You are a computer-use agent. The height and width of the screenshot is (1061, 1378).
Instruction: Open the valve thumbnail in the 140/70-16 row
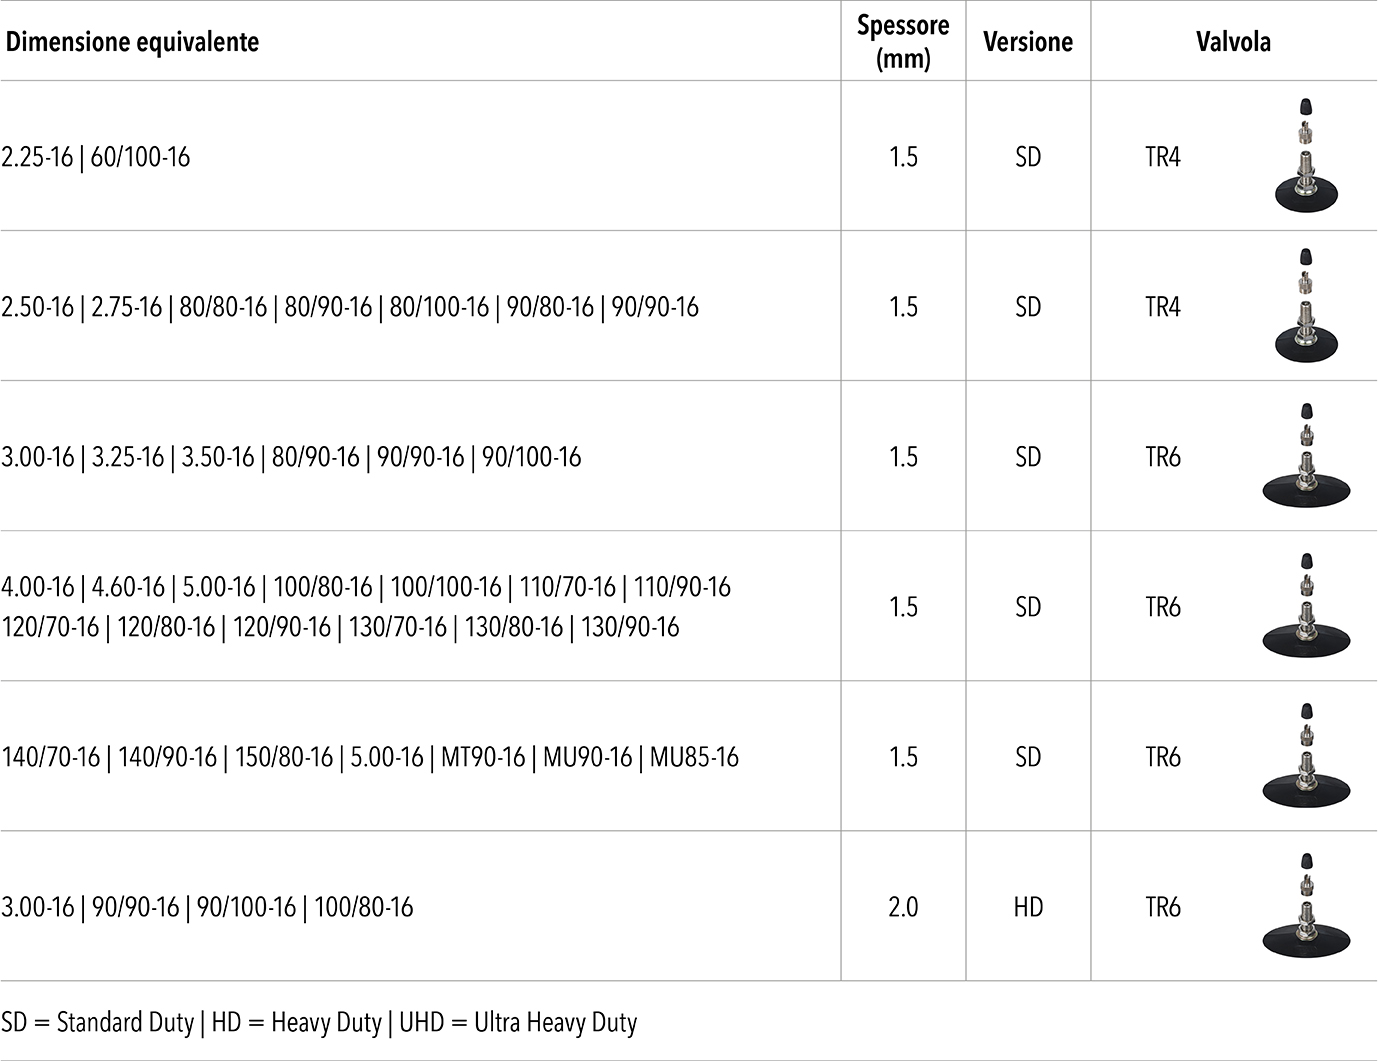(x=1306, y=756)
